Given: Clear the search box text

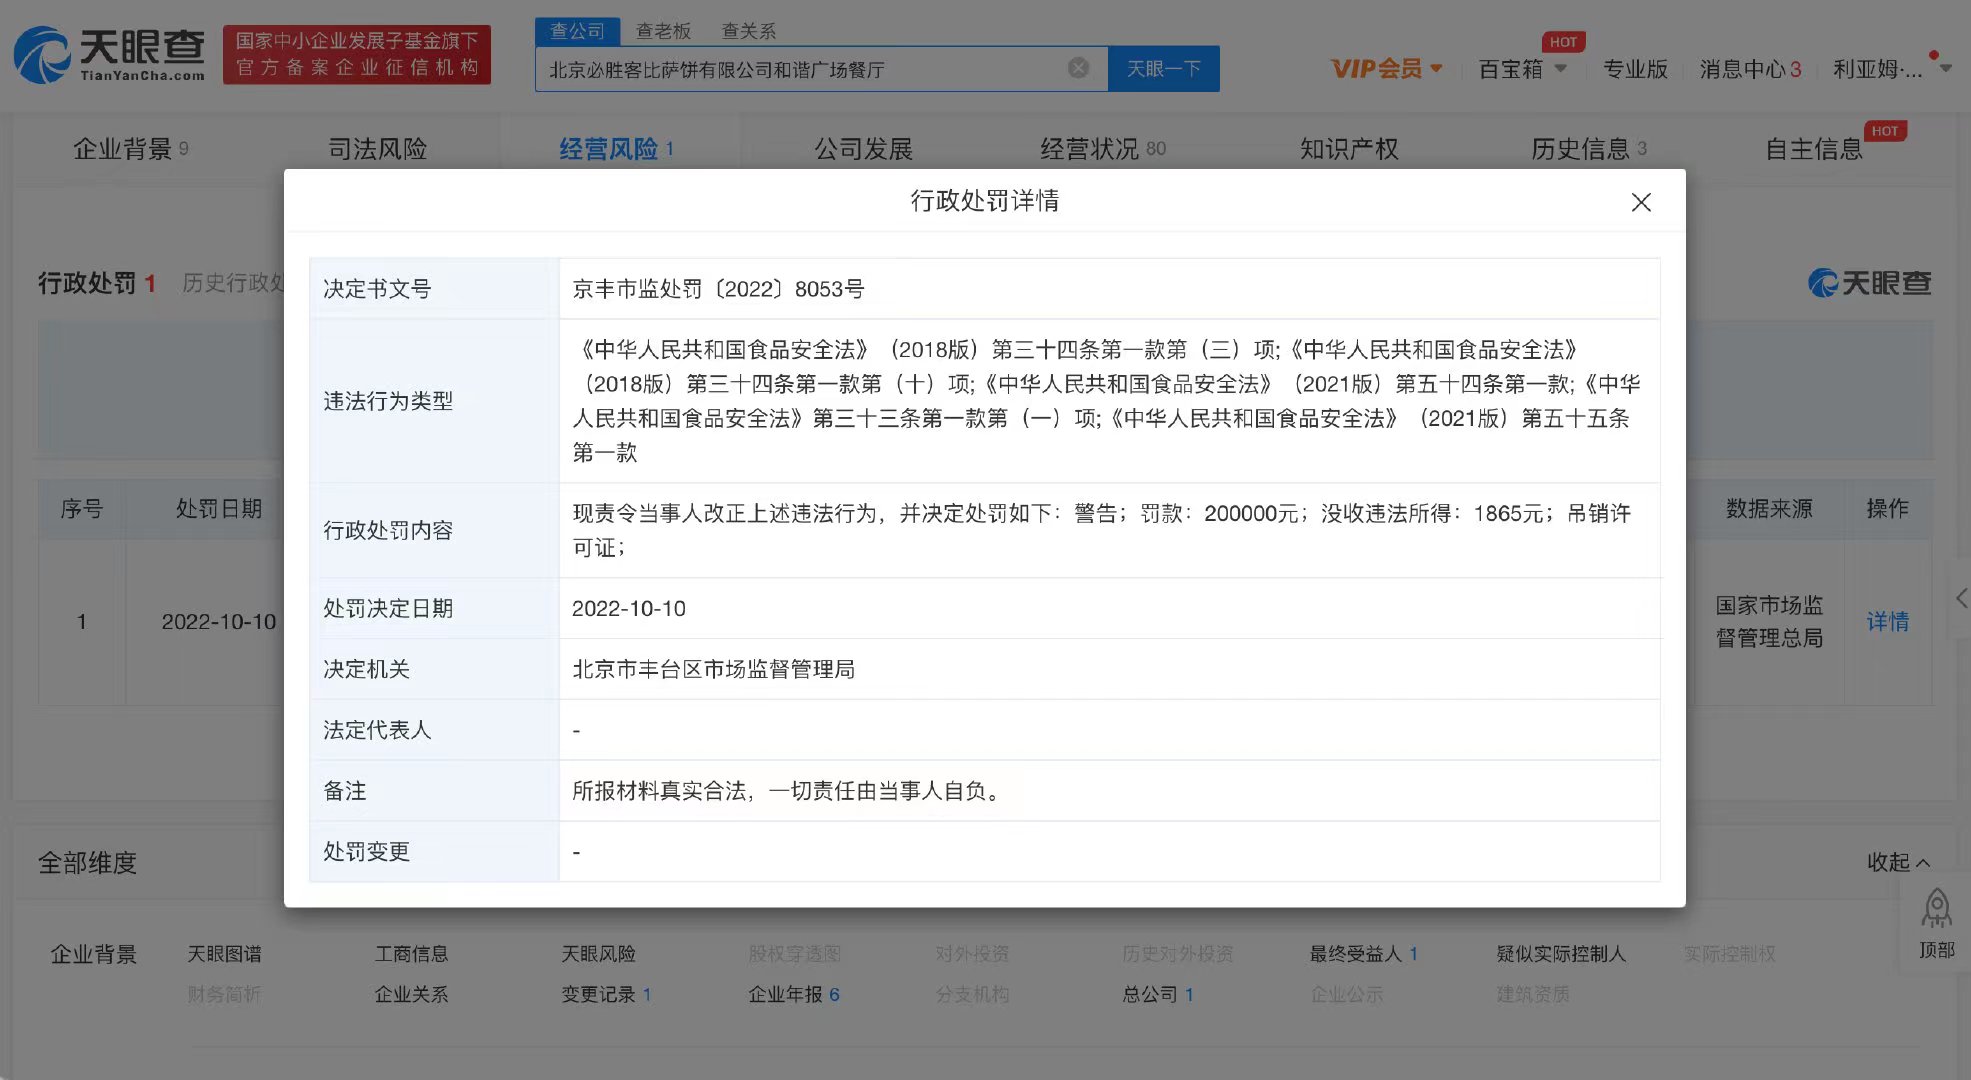Looking at the screenshot, I should tap(1078, 68).
